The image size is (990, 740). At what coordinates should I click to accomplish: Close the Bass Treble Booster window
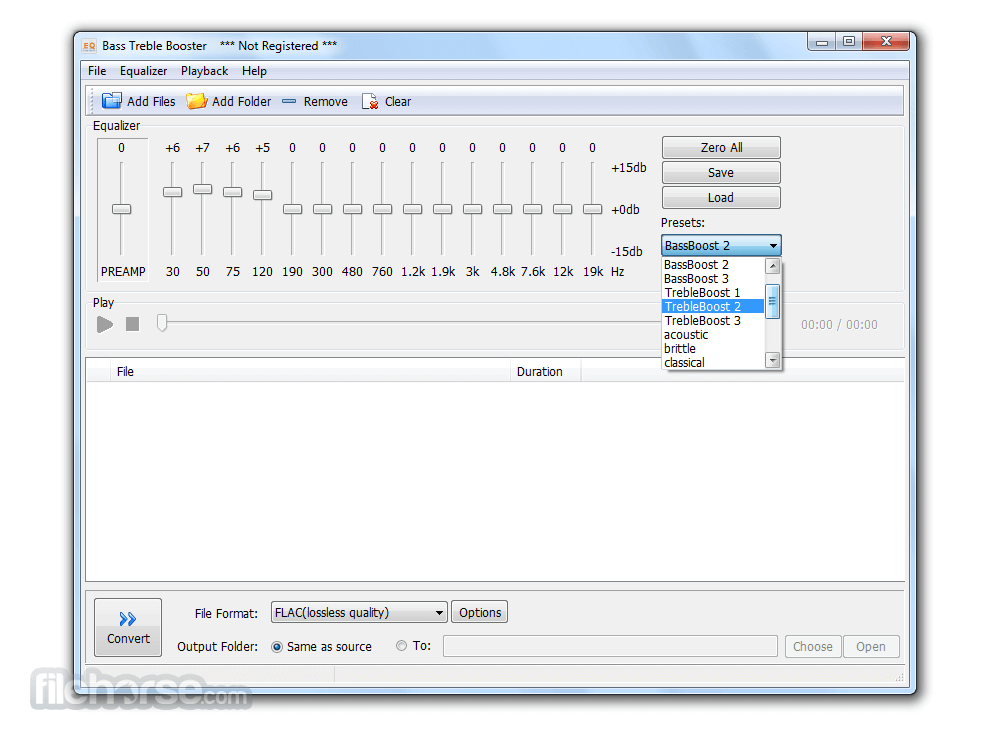[x=886, y=42]
